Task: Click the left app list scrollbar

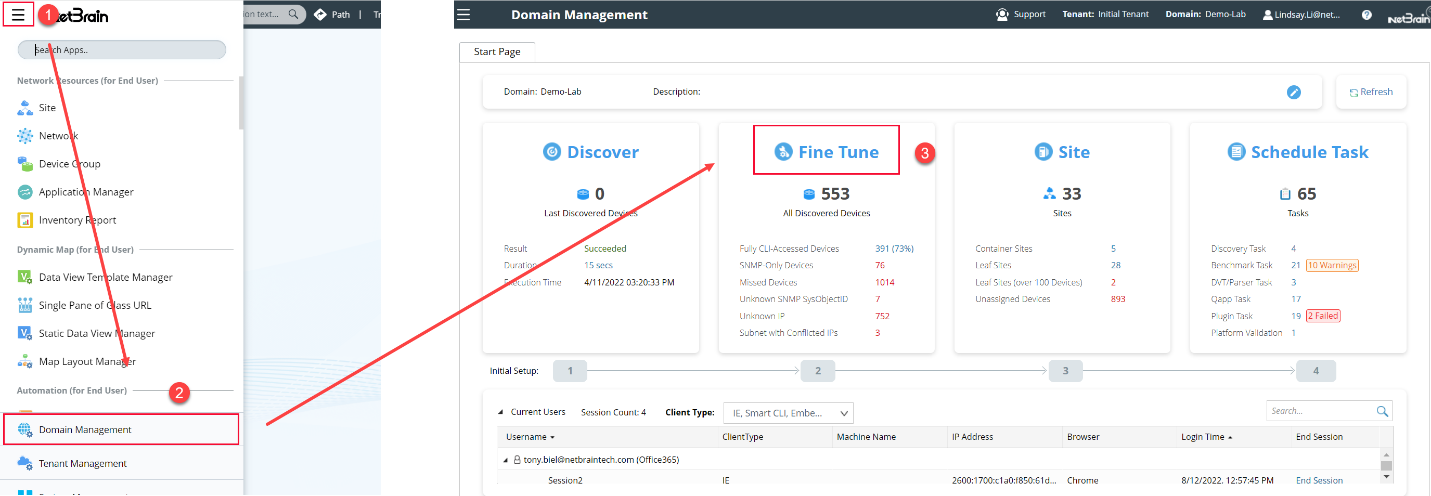Action: click(x=240, y=102)
